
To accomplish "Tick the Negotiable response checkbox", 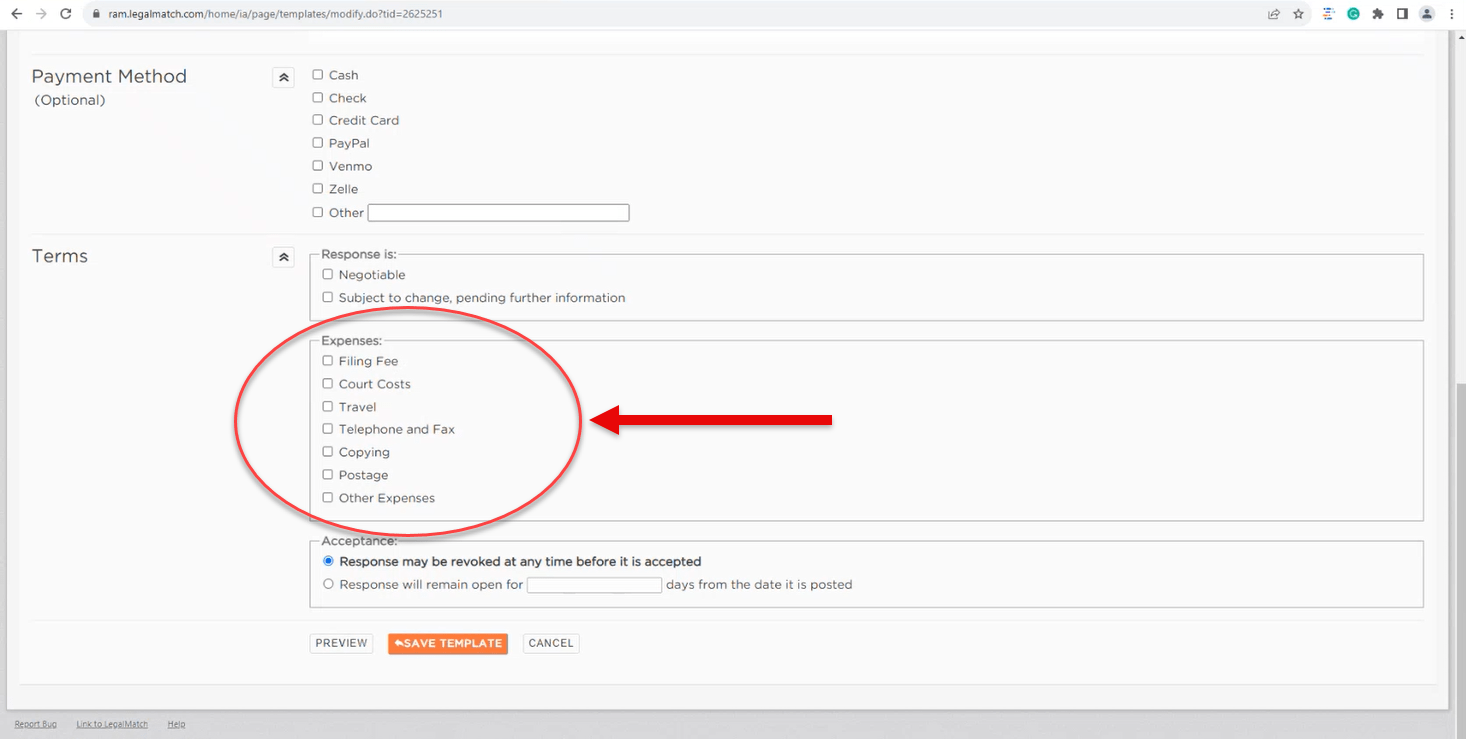I will (328, 275).
